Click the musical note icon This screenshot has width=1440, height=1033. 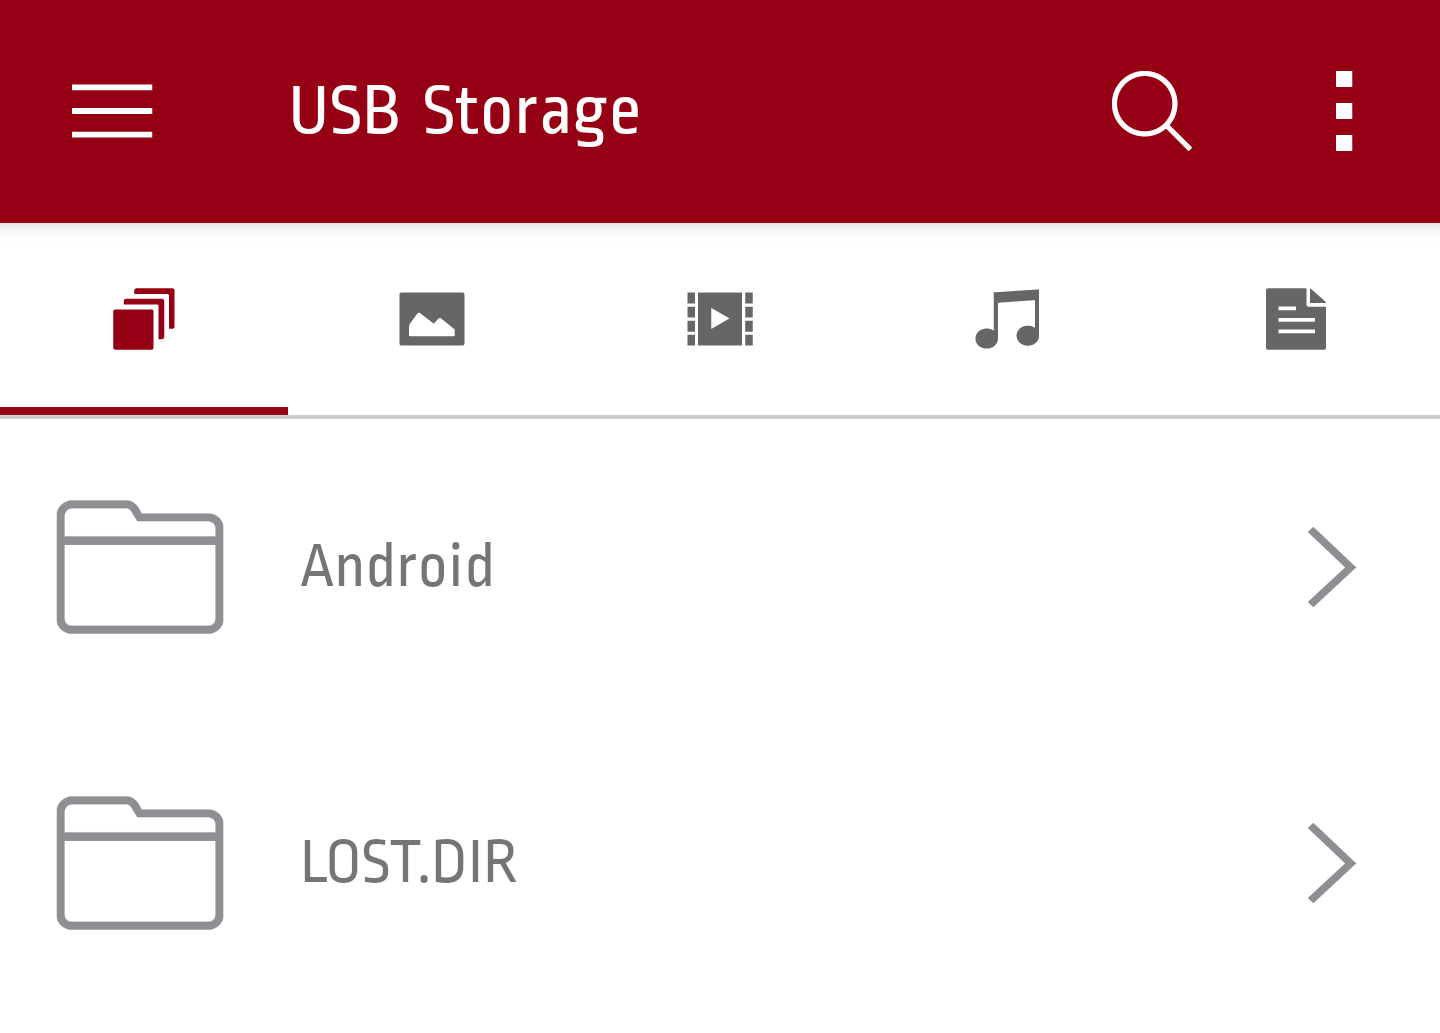point(1008,319)
